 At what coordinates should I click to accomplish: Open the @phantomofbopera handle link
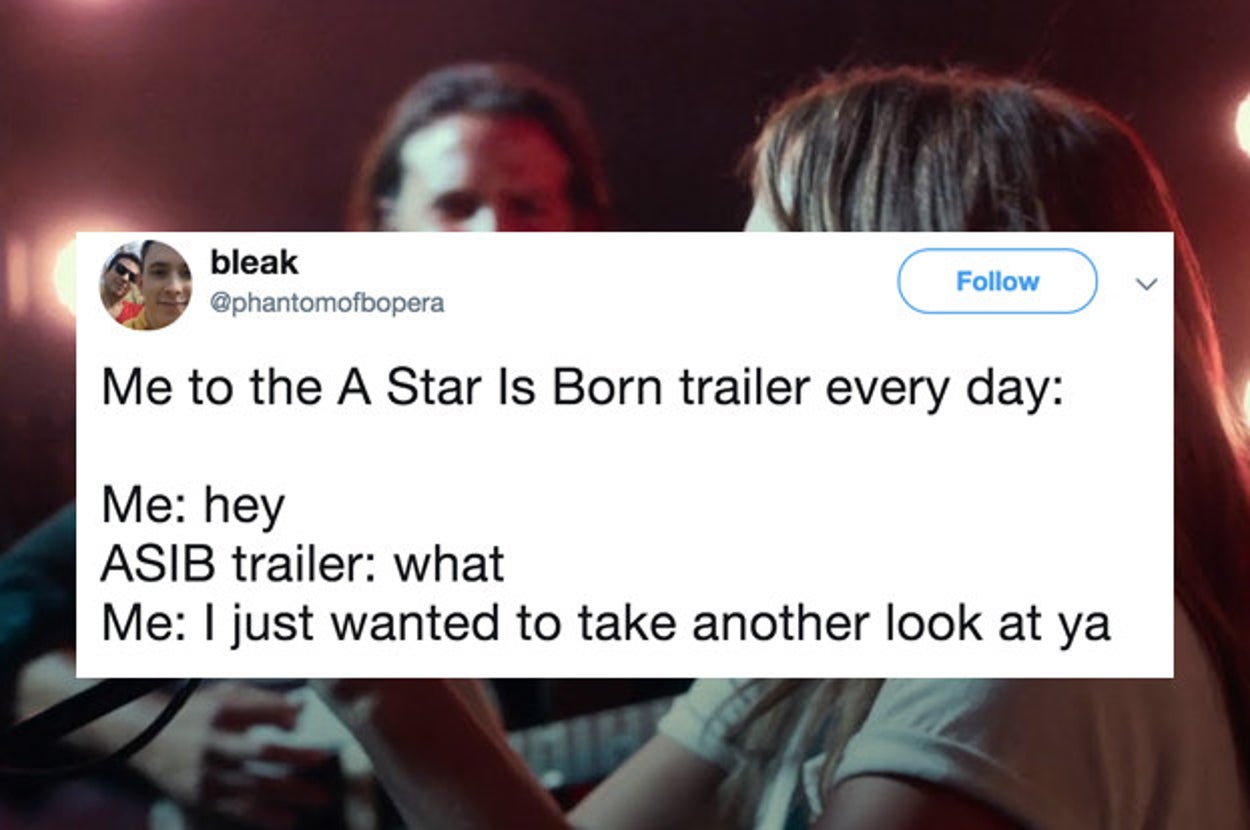(327, 303)
